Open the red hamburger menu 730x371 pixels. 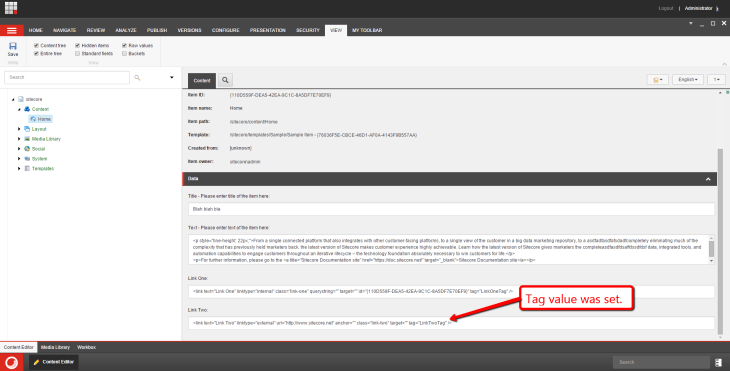point(12,30)
